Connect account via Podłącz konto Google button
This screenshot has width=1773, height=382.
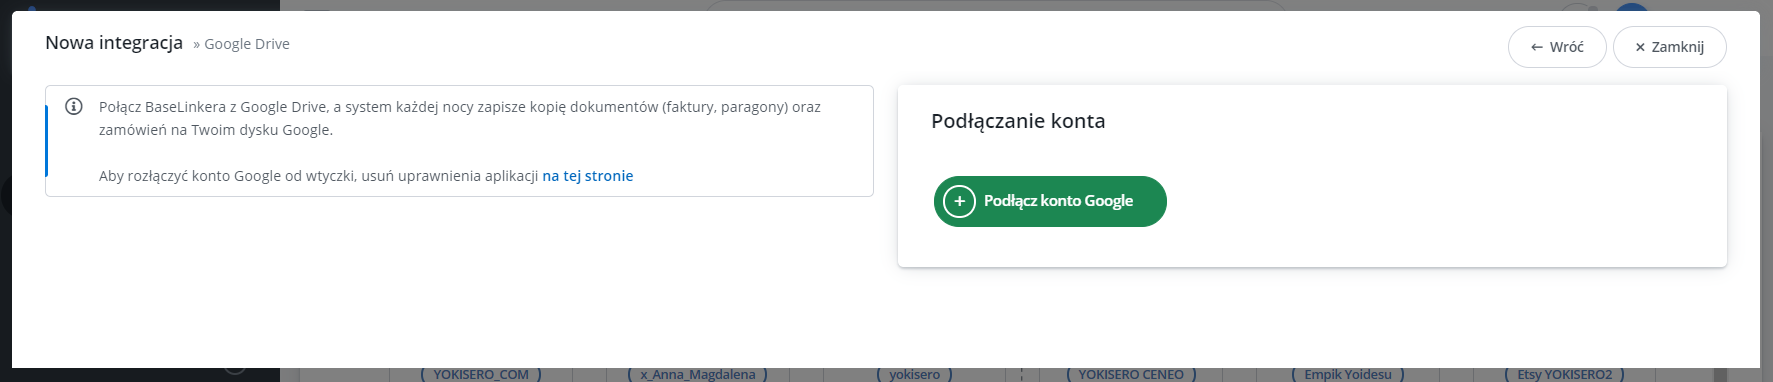click(x=1050, y=201)
